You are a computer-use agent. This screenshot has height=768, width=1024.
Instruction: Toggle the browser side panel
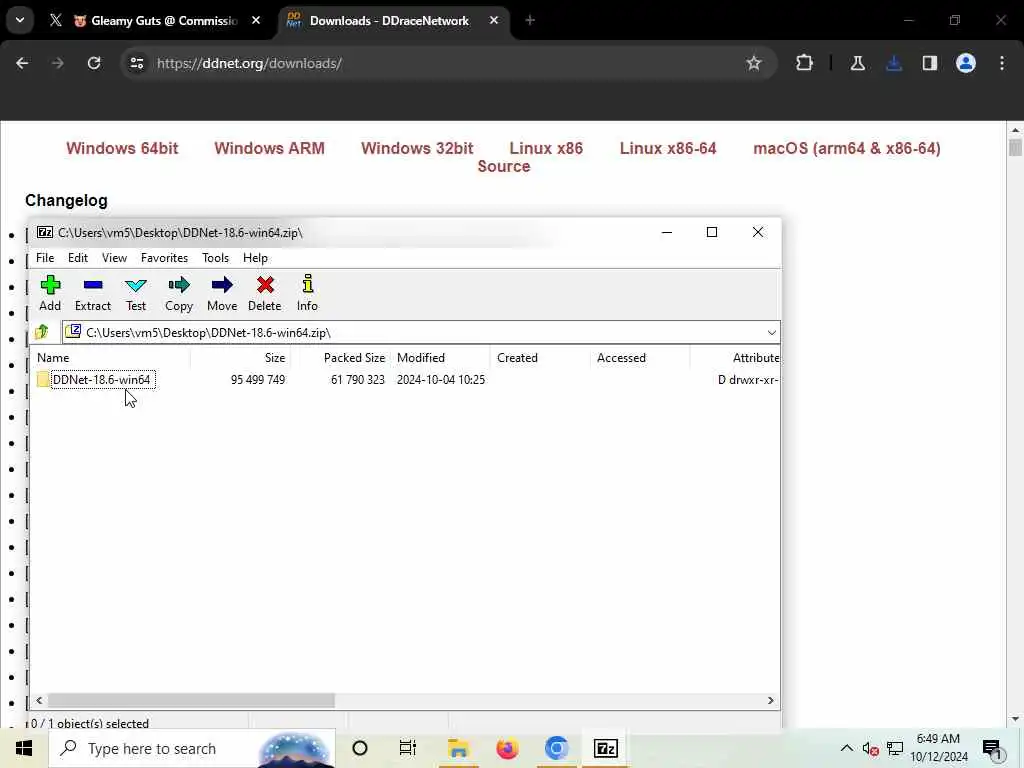[930, 63]
